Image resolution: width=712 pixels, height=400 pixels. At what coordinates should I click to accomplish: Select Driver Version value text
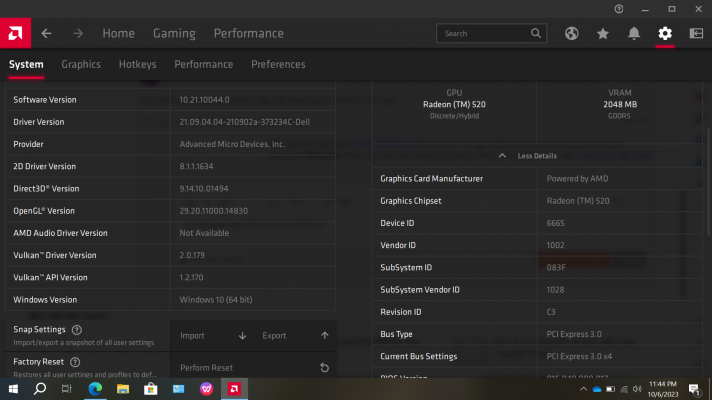pyautogui.click(x=245, y=122)
